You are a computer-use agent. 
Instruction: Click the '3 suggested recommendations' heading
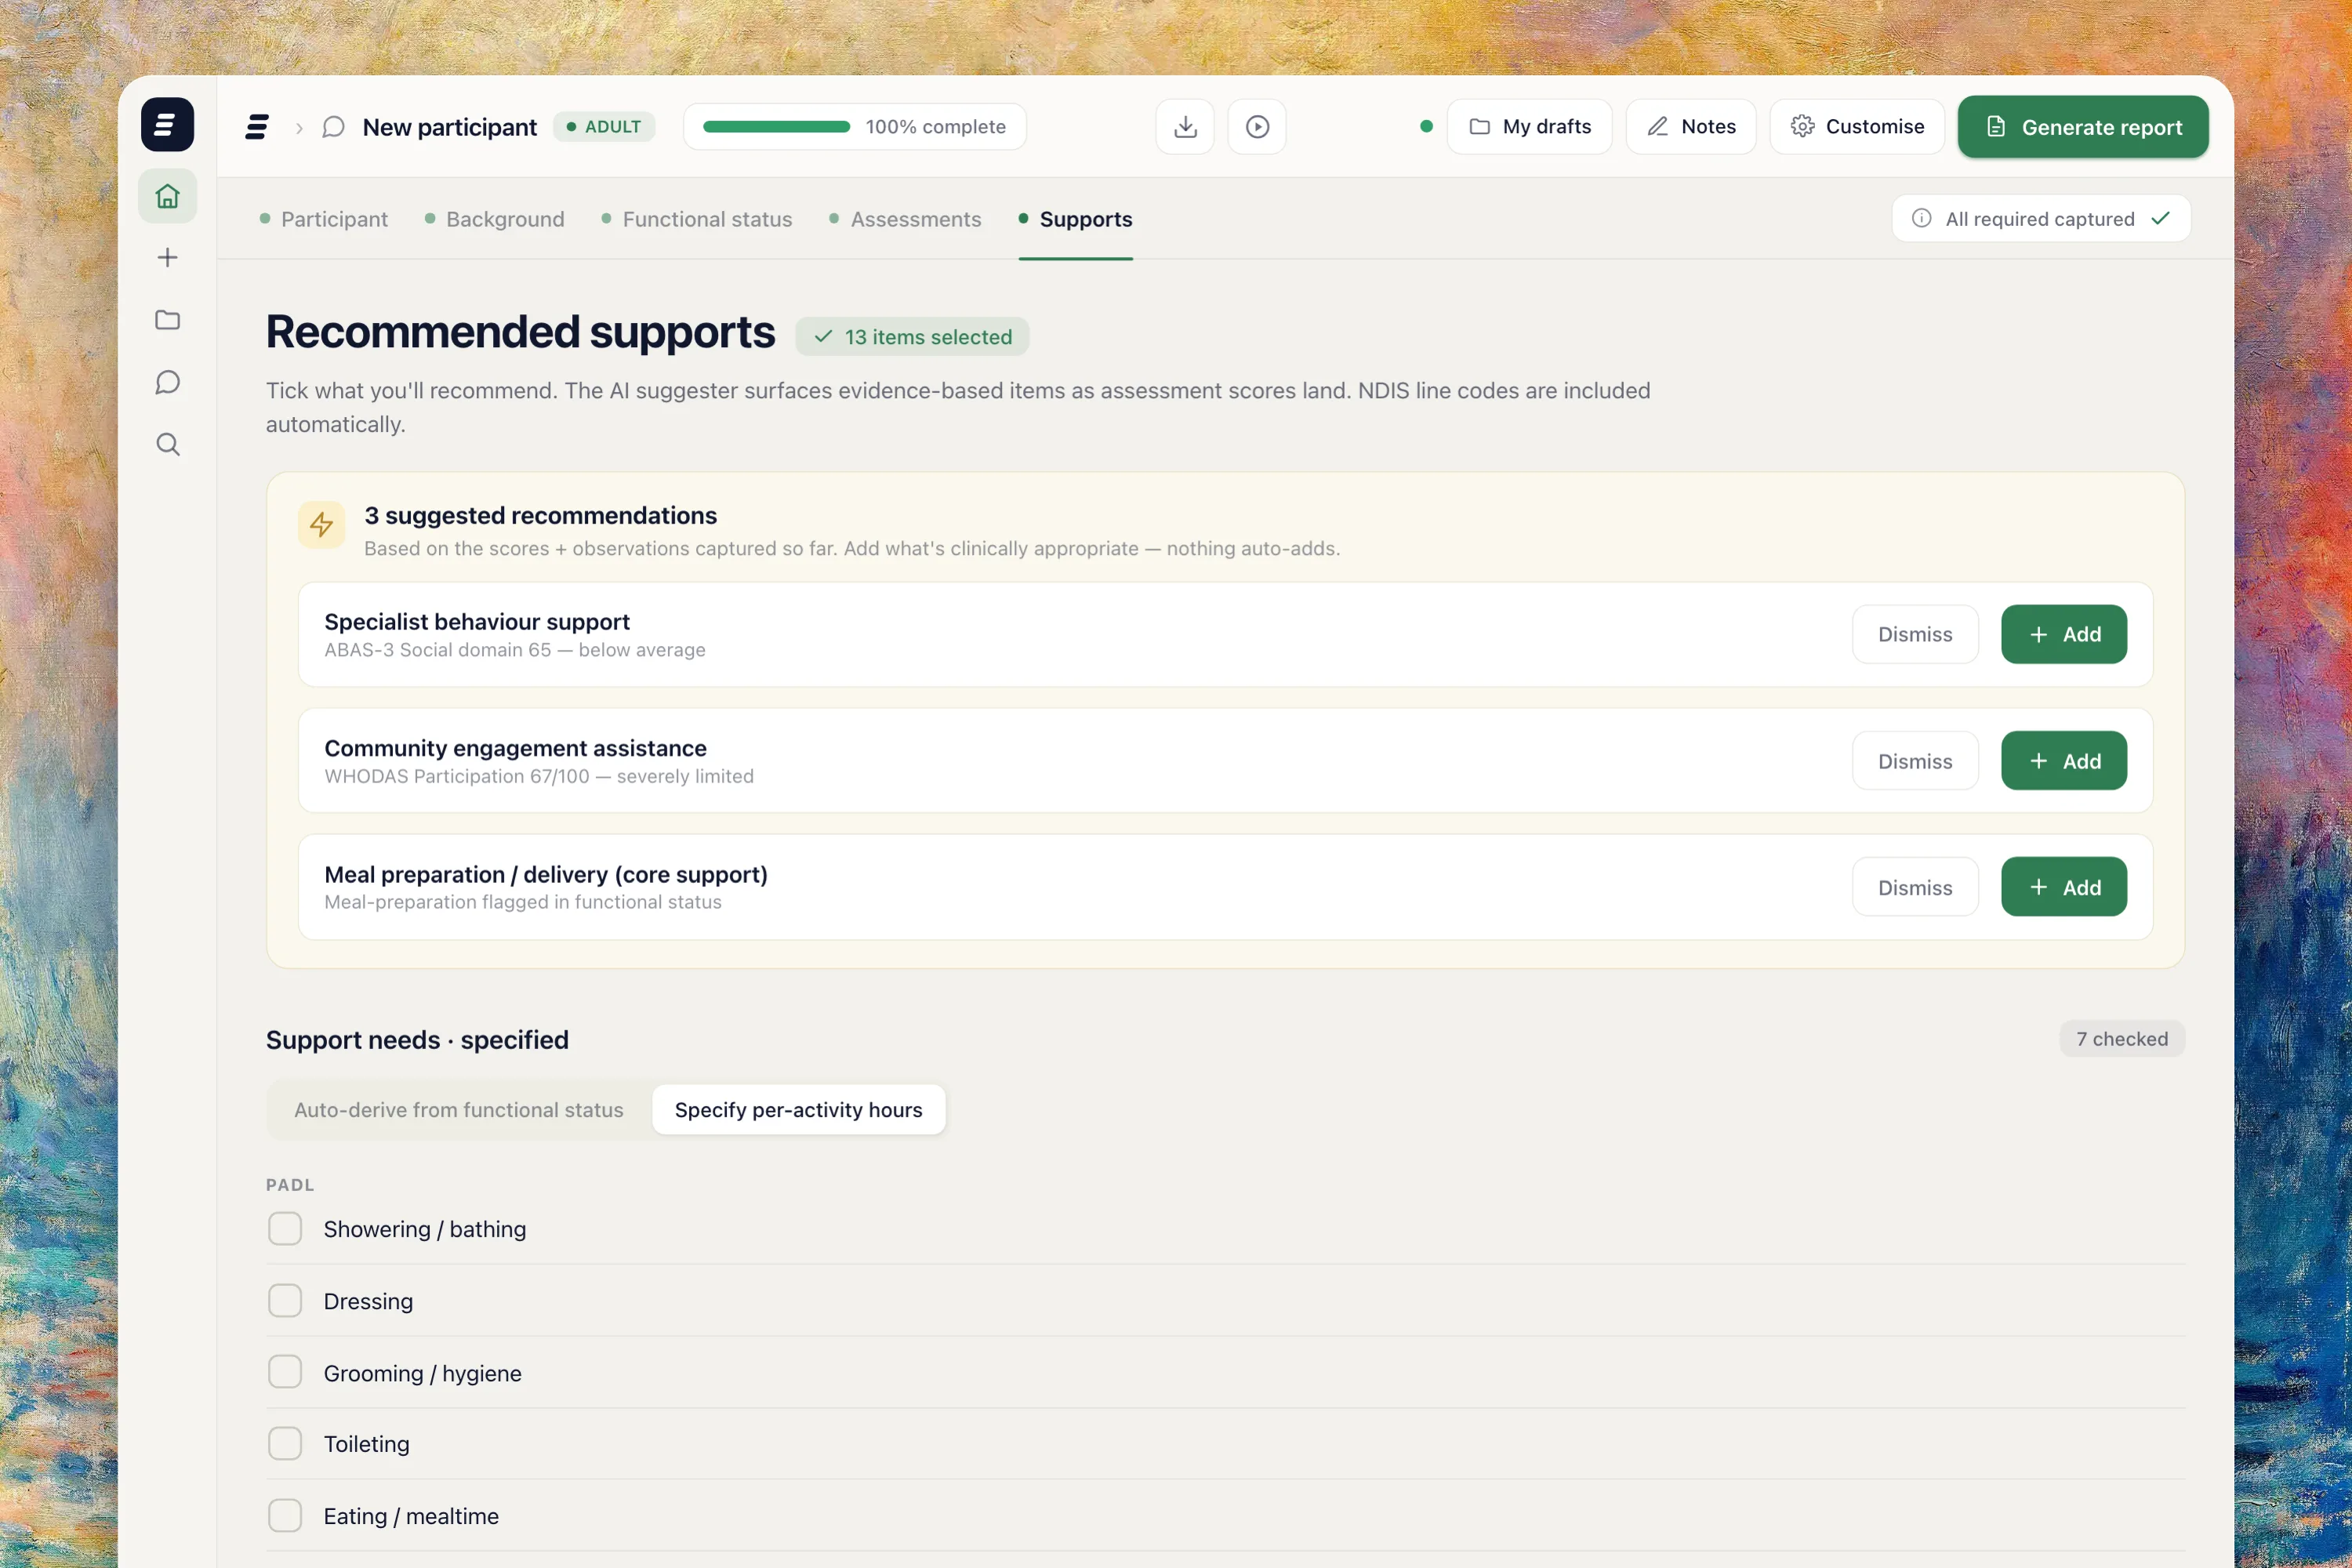click(540, 516)
